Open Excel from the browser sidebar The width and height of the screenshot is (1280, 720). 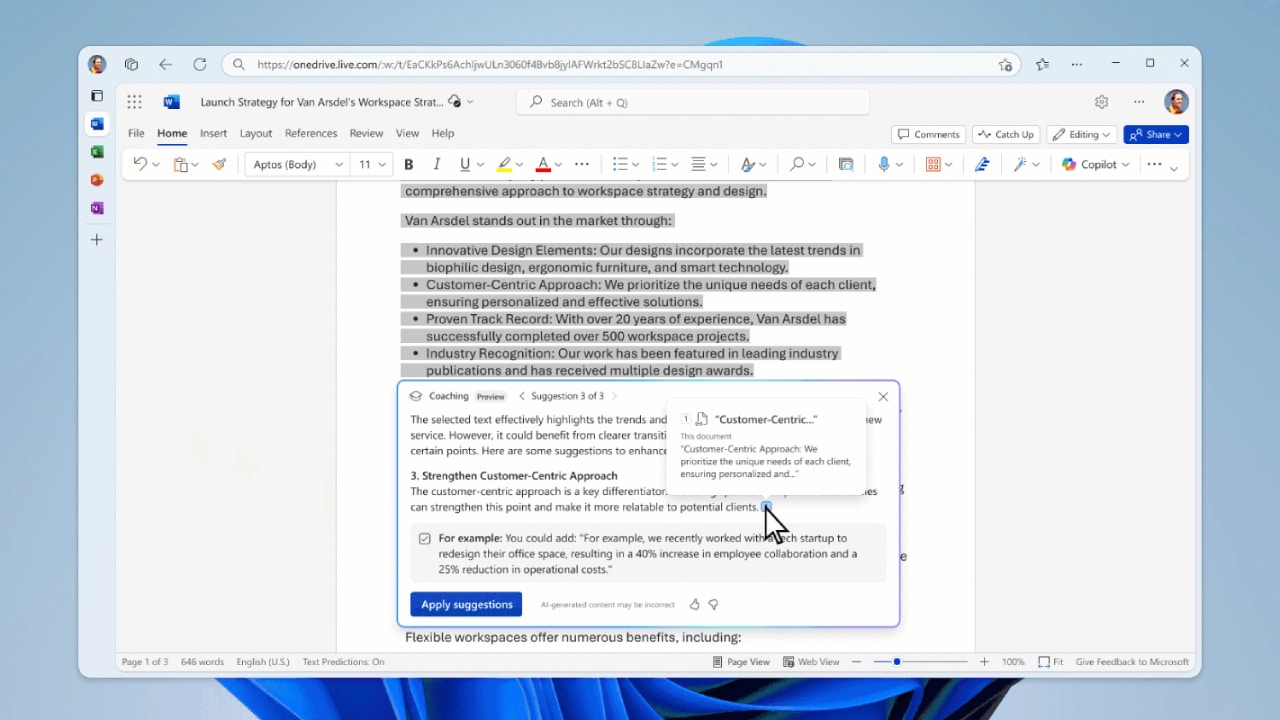97,152
